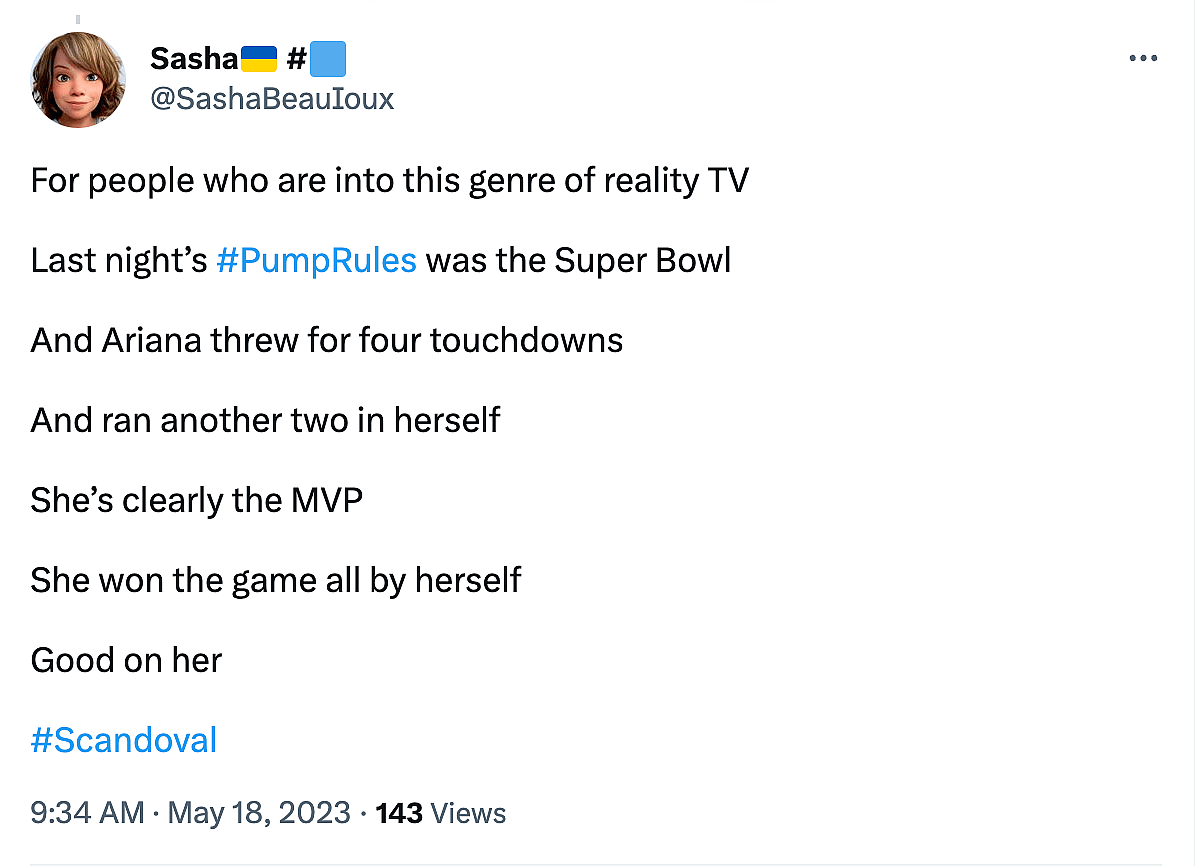Open Sasha's profile picture avatar
The image size is (1195, 866).
pos(78,80)
